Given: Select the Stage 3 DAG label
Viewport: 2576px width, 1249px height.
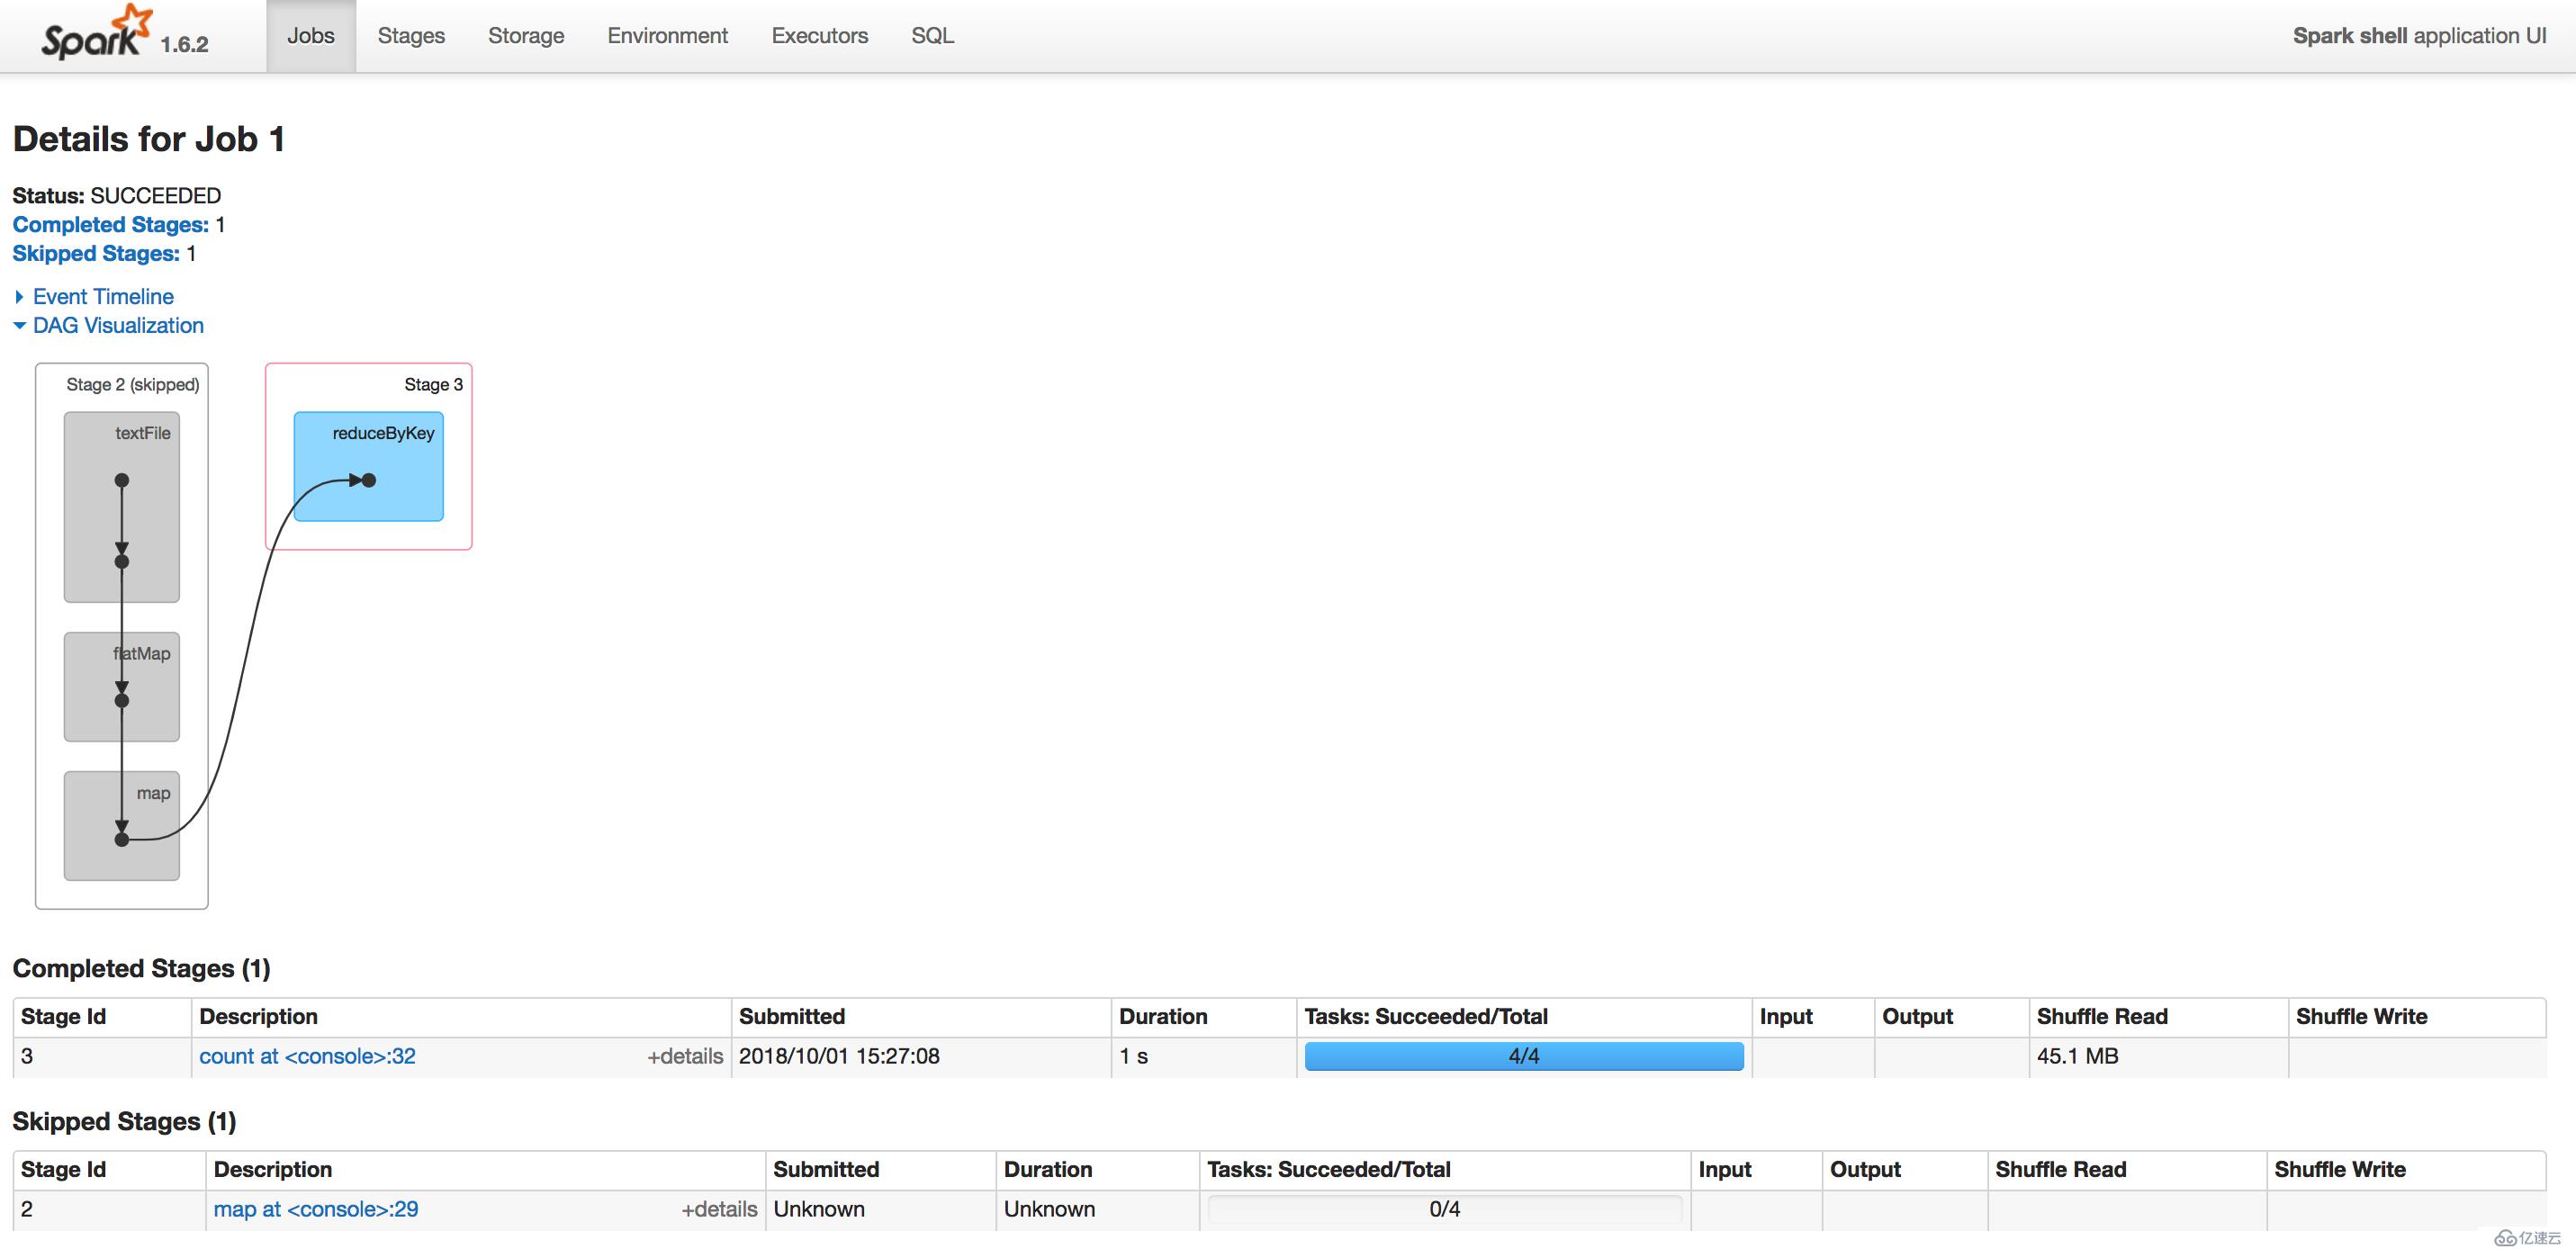Looking at the screenshot, I should tap(433, 384).
